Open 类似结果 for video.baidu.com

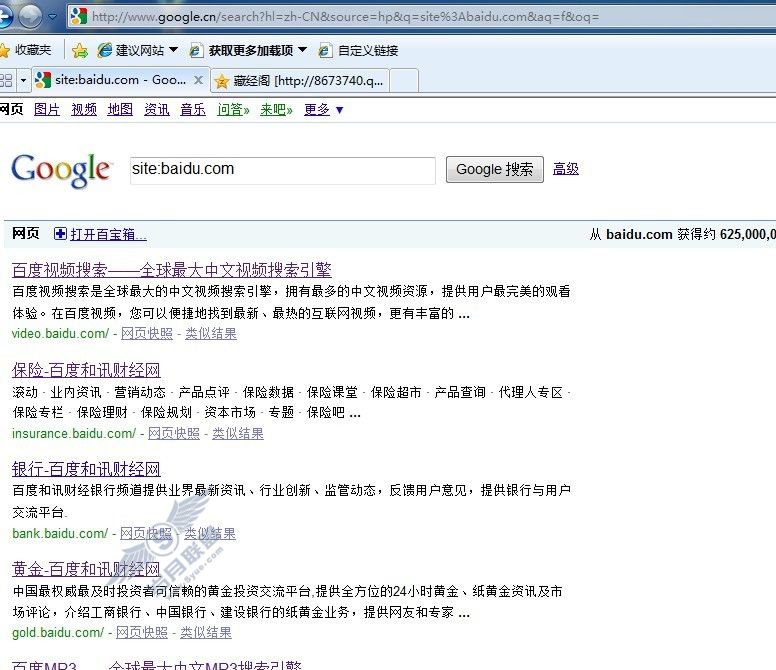(x=211, y=334)
